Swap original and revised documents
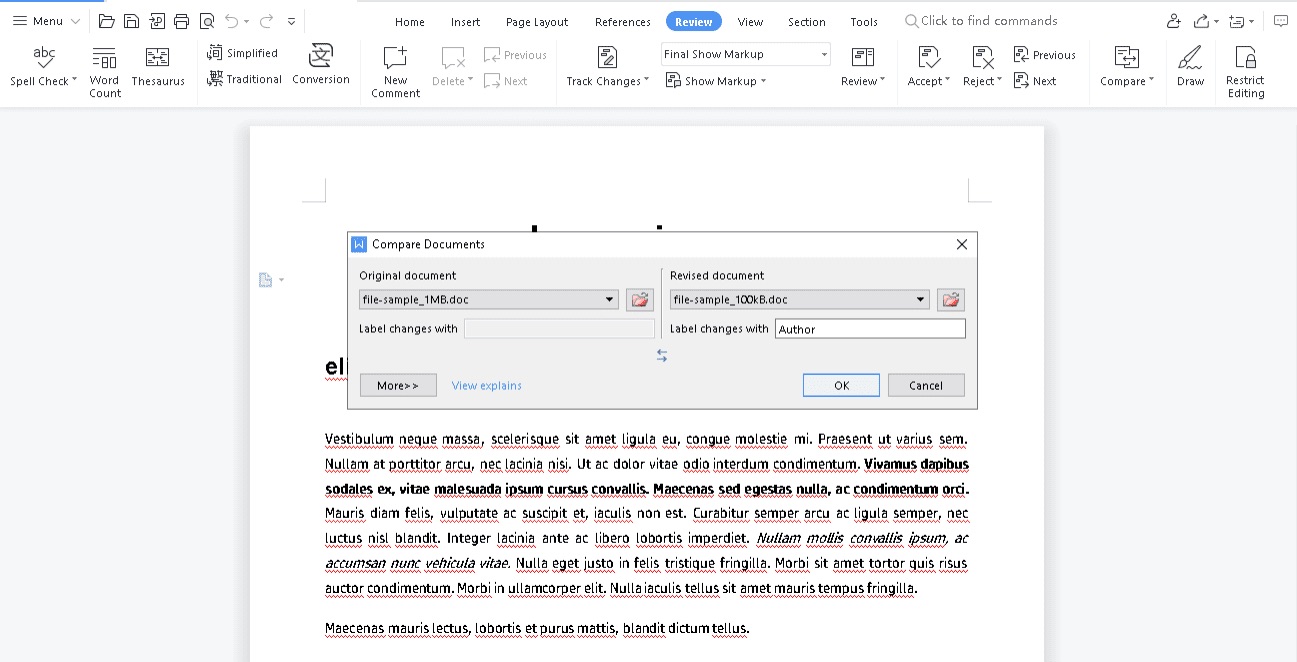1297x662 pixels. point(662,355)
